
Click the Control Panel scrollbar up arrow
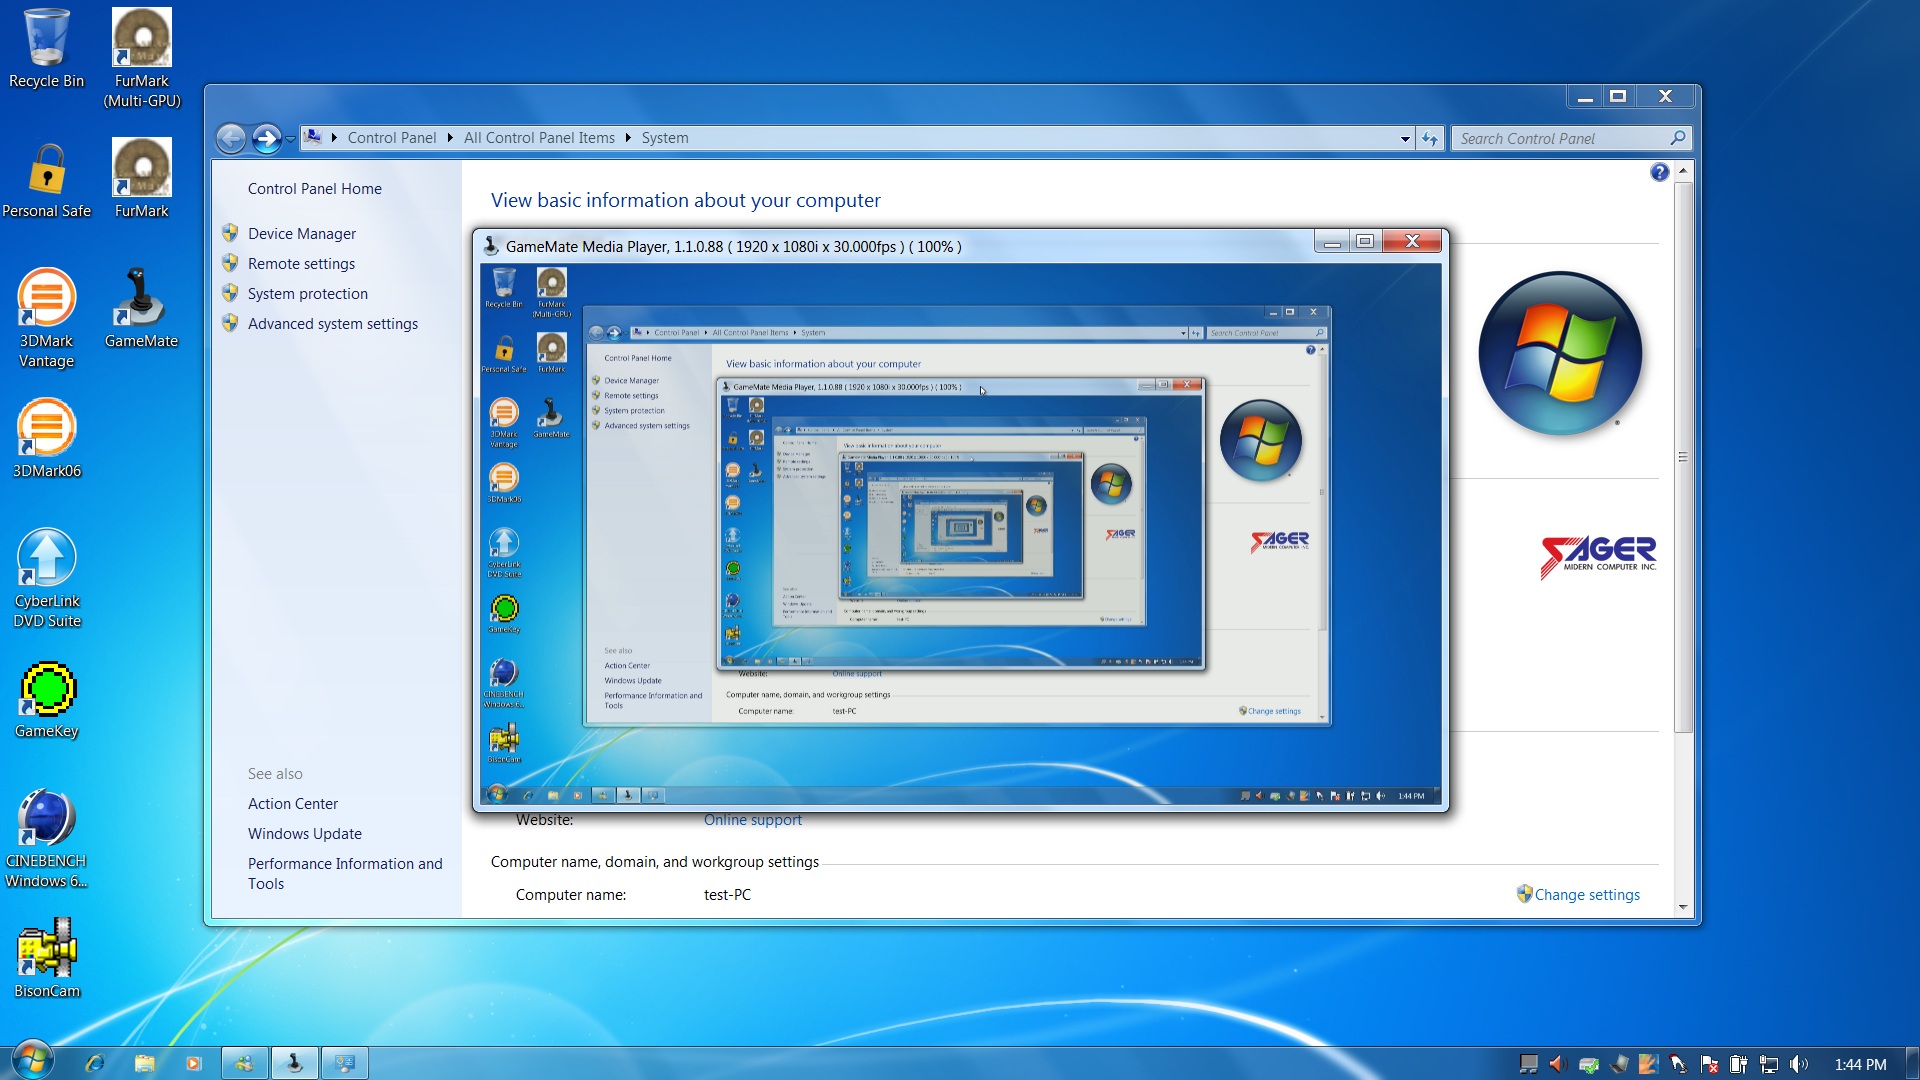(x=1683, y=171)
